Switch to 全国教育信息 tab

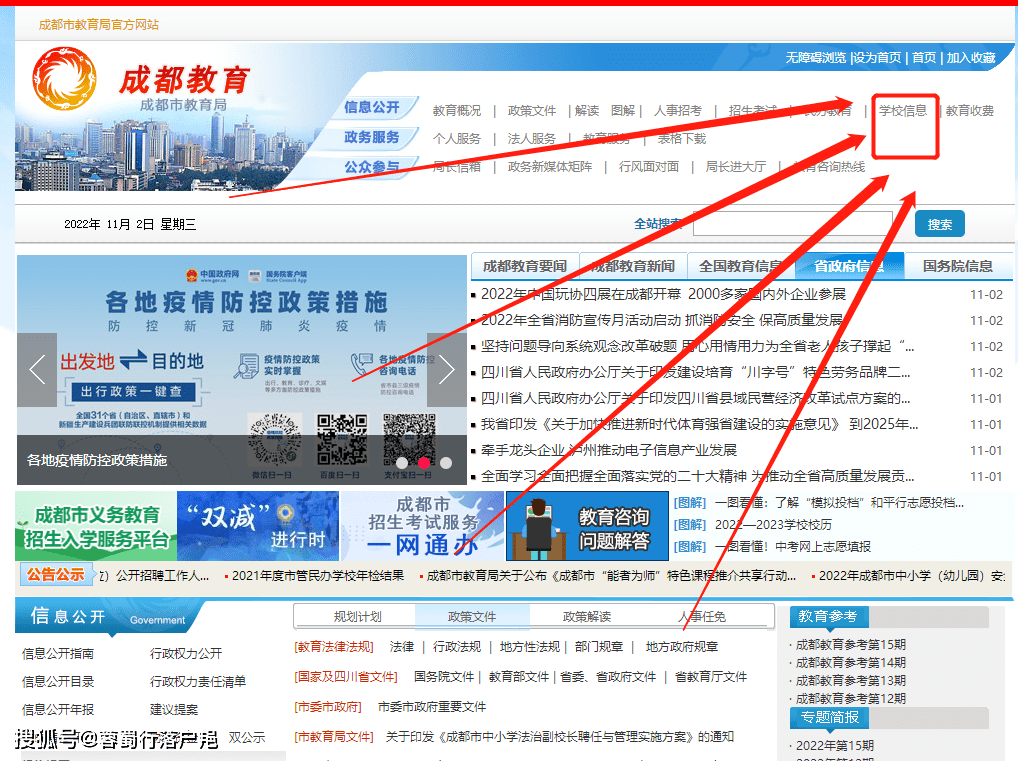pyautogui.click(x=741, y=266)
